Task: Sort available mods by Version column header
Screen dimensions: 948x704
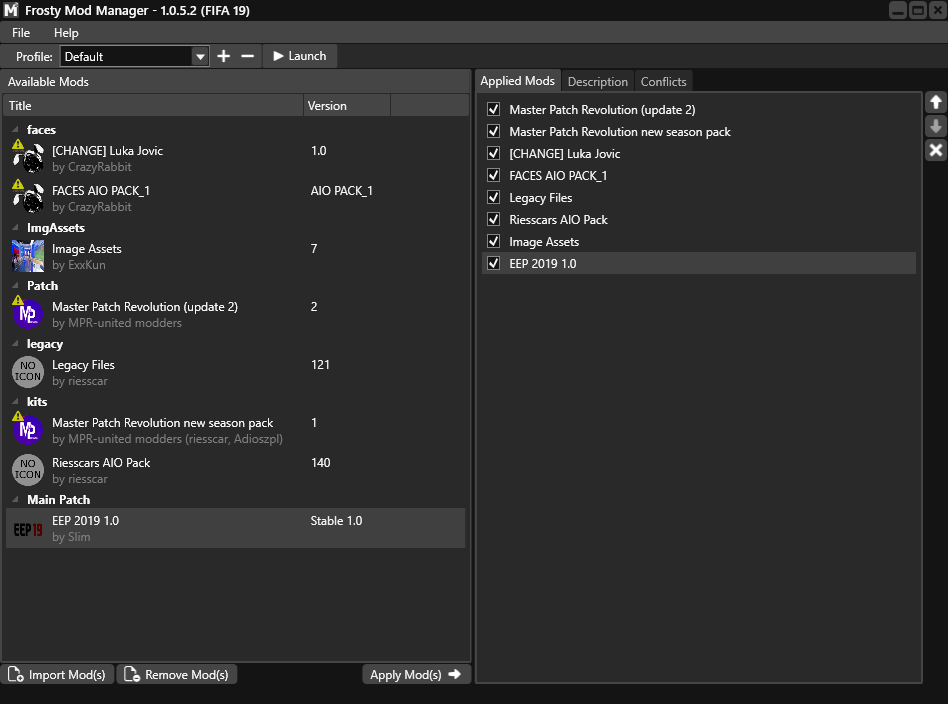Action: (x=347, y=105)
